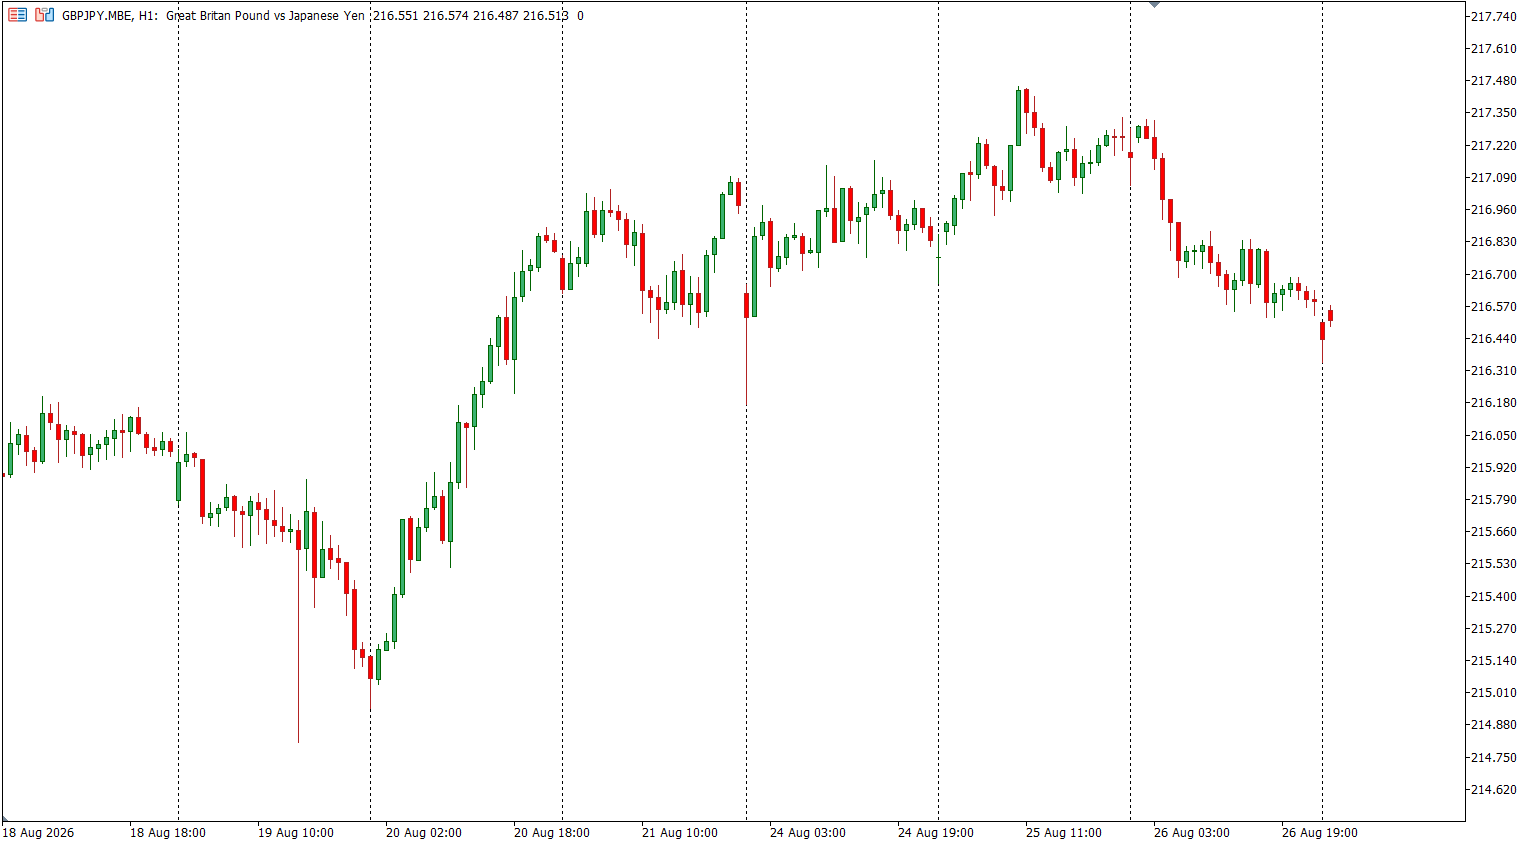Click the 25 Aug 11:00 time label
1532x843 pixels.
[x=1064, y=832]
